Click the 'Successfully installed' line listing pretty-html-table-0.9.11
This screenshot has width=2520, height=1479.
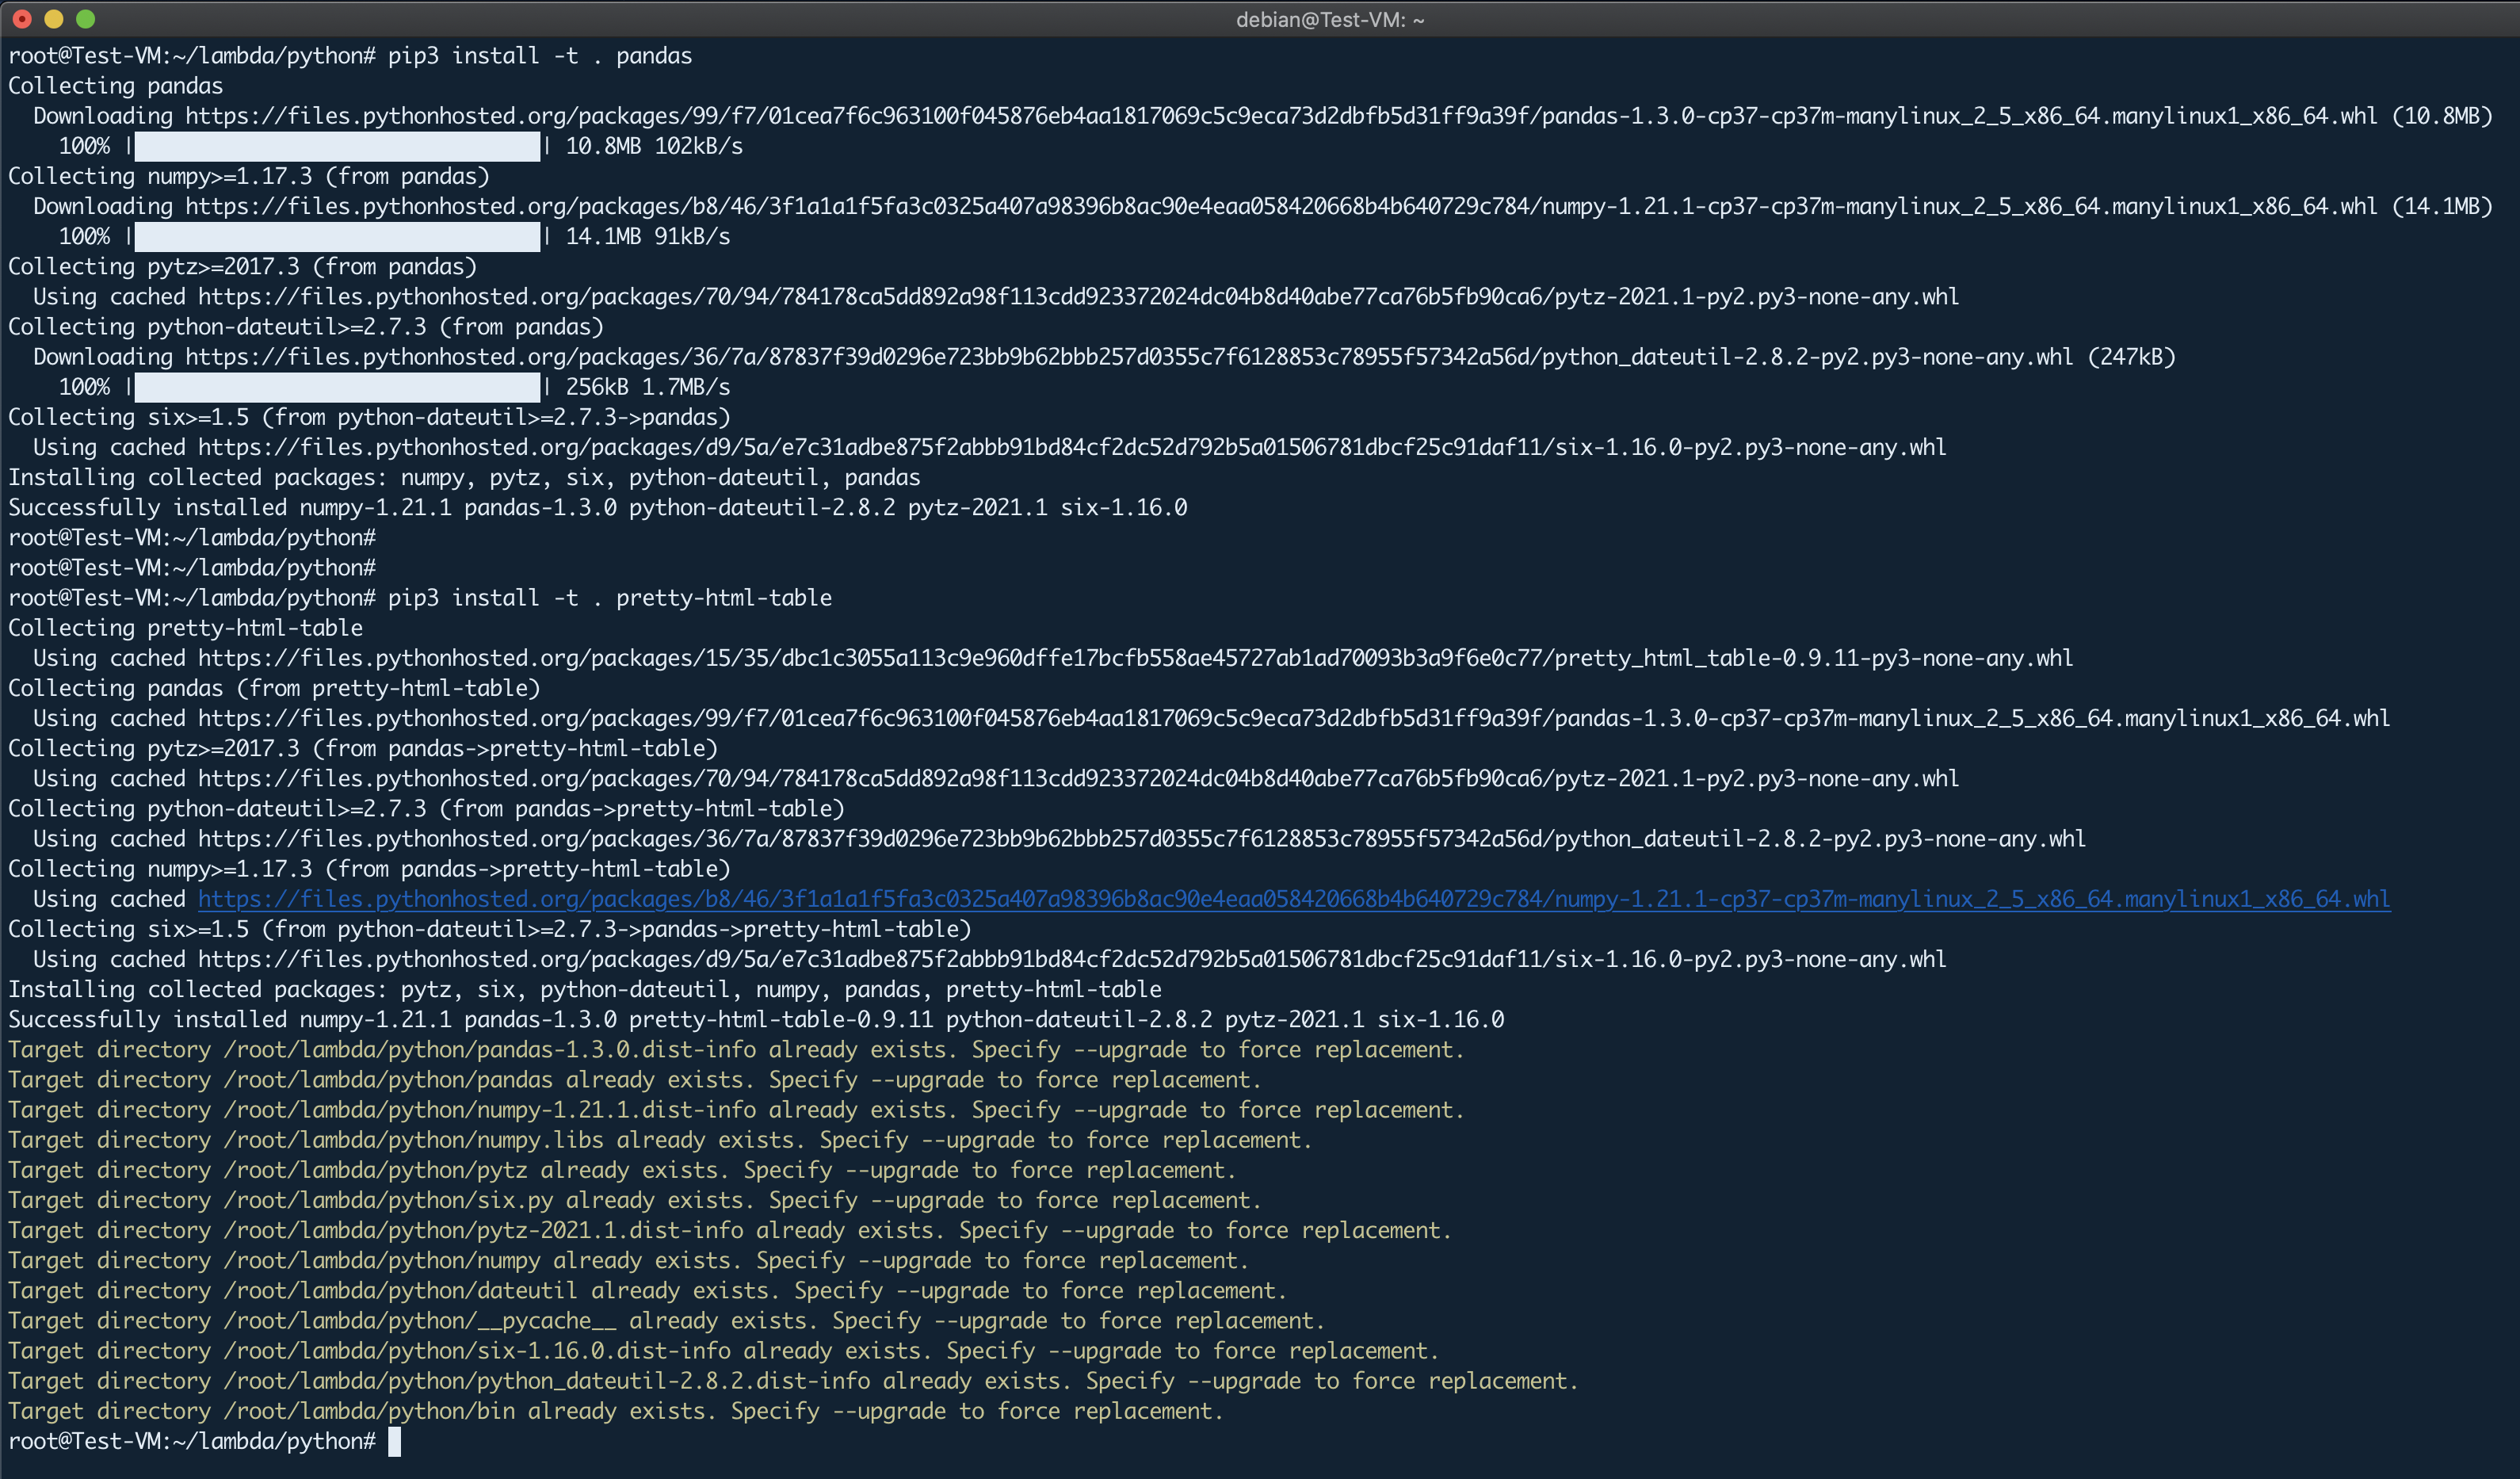click(x=756, y=1020)
